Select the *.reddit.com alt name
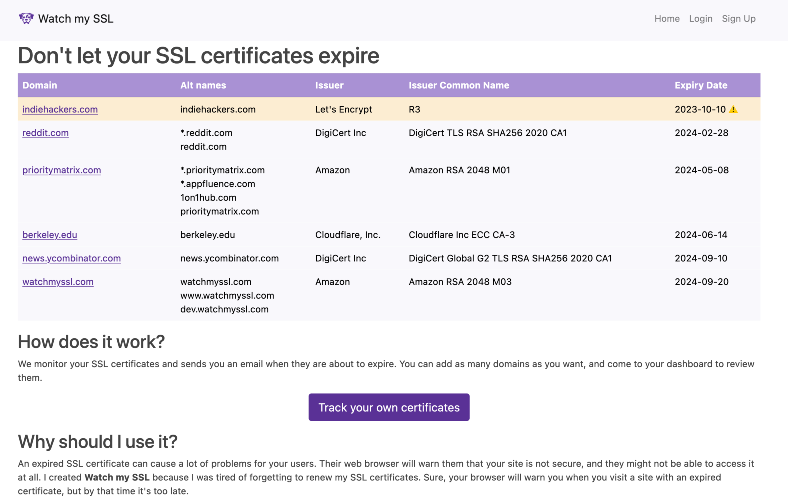788x500 pixels. (206, 133)
